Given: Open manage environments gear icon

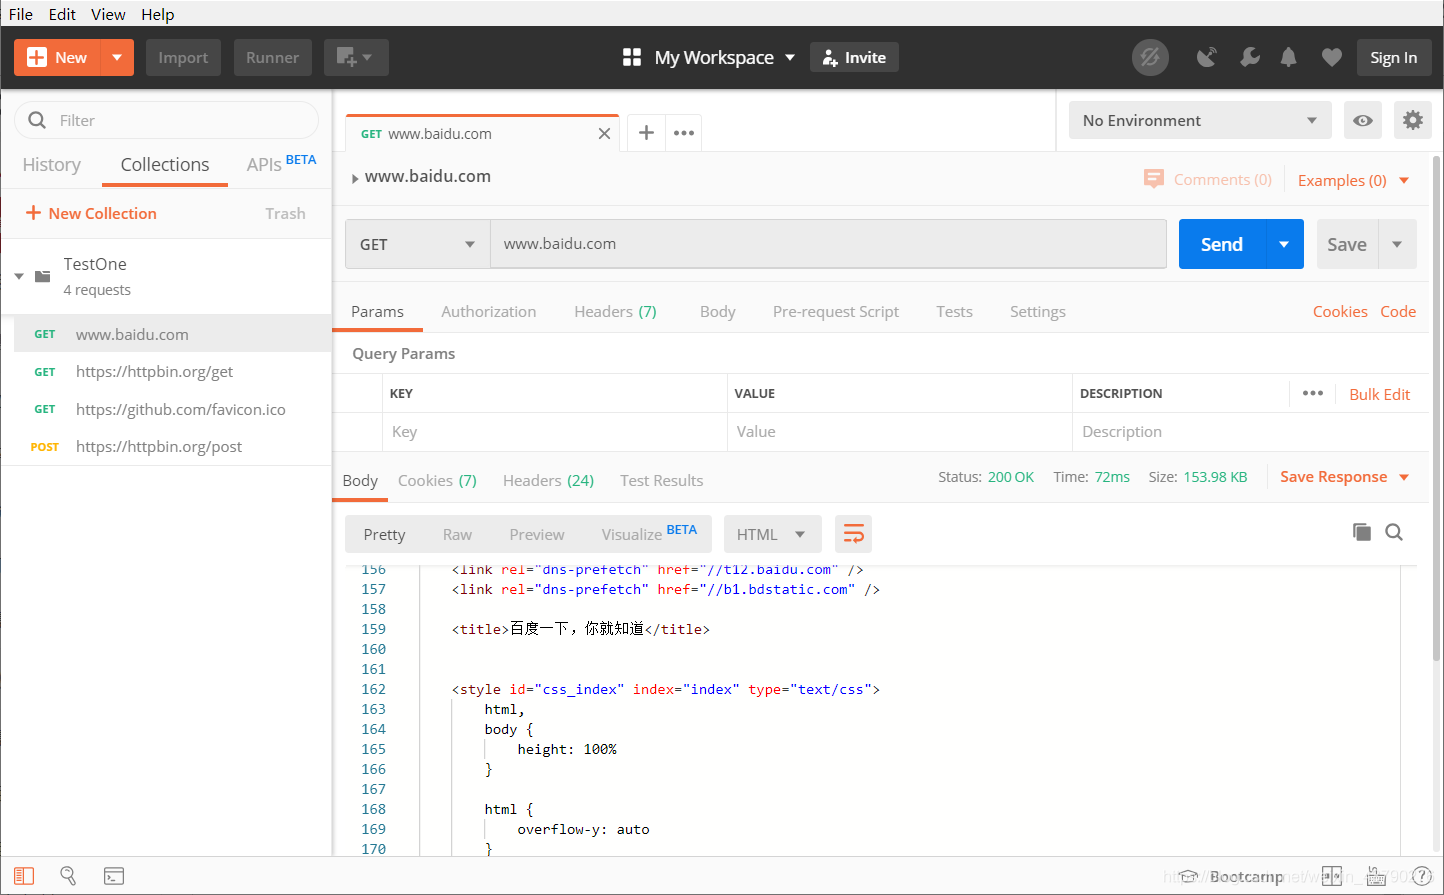Looking at the screenshot, I should [1413, 120].
